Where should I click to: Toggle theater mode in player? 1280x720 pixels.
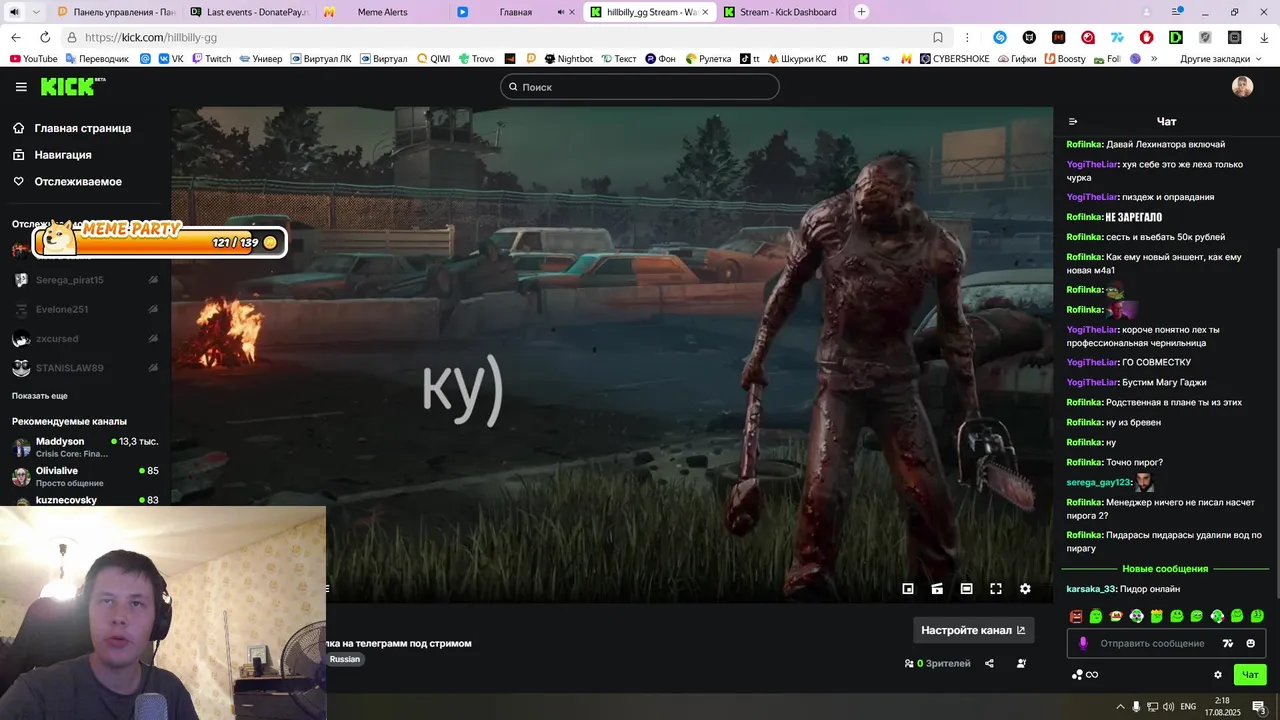(x=966, y=589)
